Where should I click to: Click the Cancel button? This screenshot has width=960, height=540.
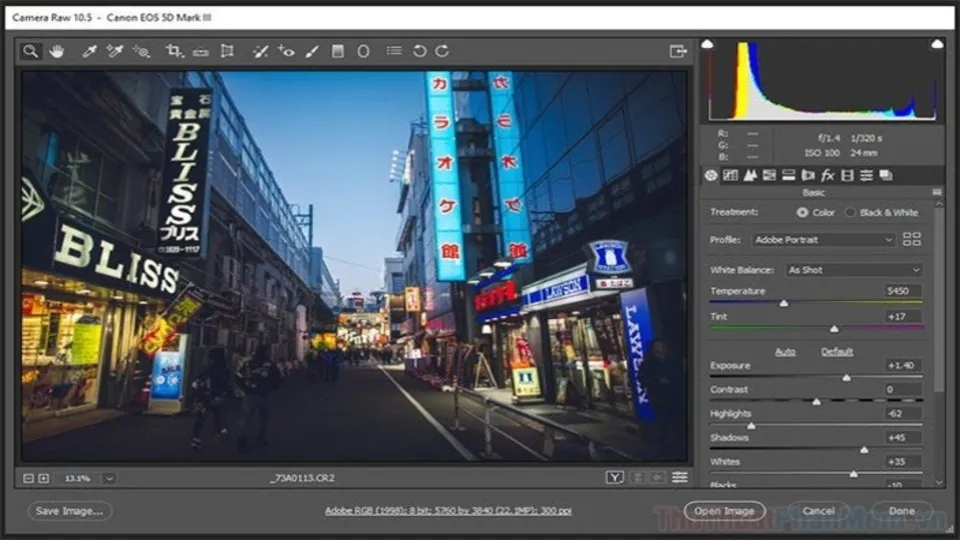[x=819, y=511]
